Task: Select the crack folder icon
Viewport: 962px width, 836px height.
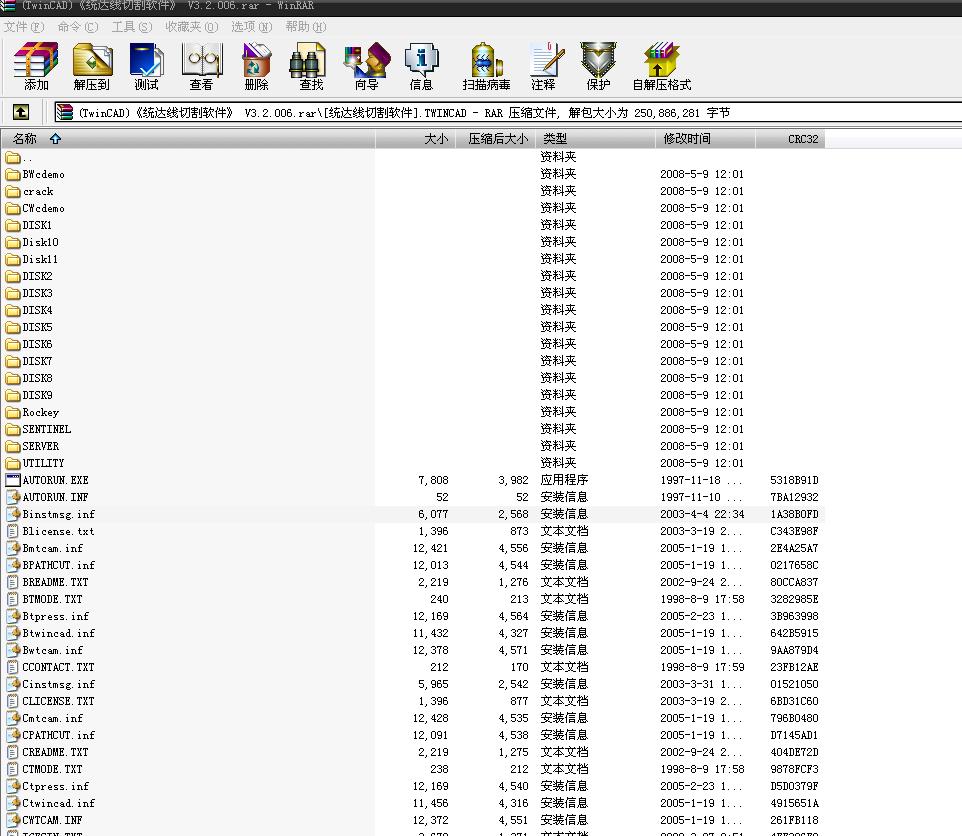Action: click(13, 191)
